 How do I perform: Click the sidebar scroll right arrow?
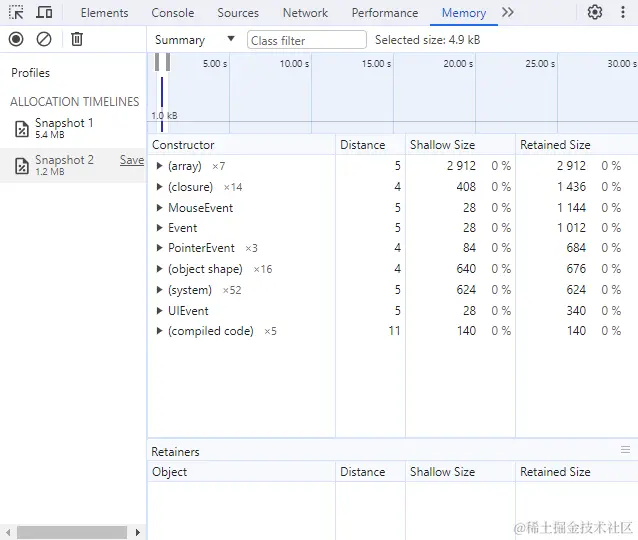[x=138, y=532]
